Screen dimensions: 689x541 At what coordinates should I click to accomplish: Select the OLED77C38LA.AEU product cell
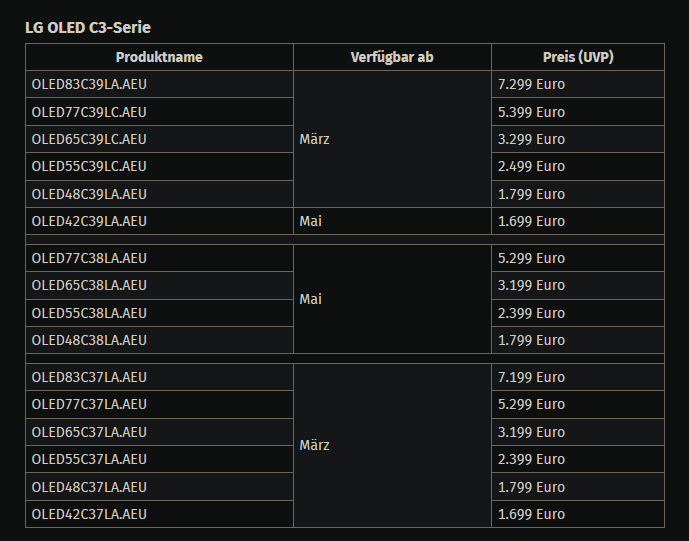point(159,258)
